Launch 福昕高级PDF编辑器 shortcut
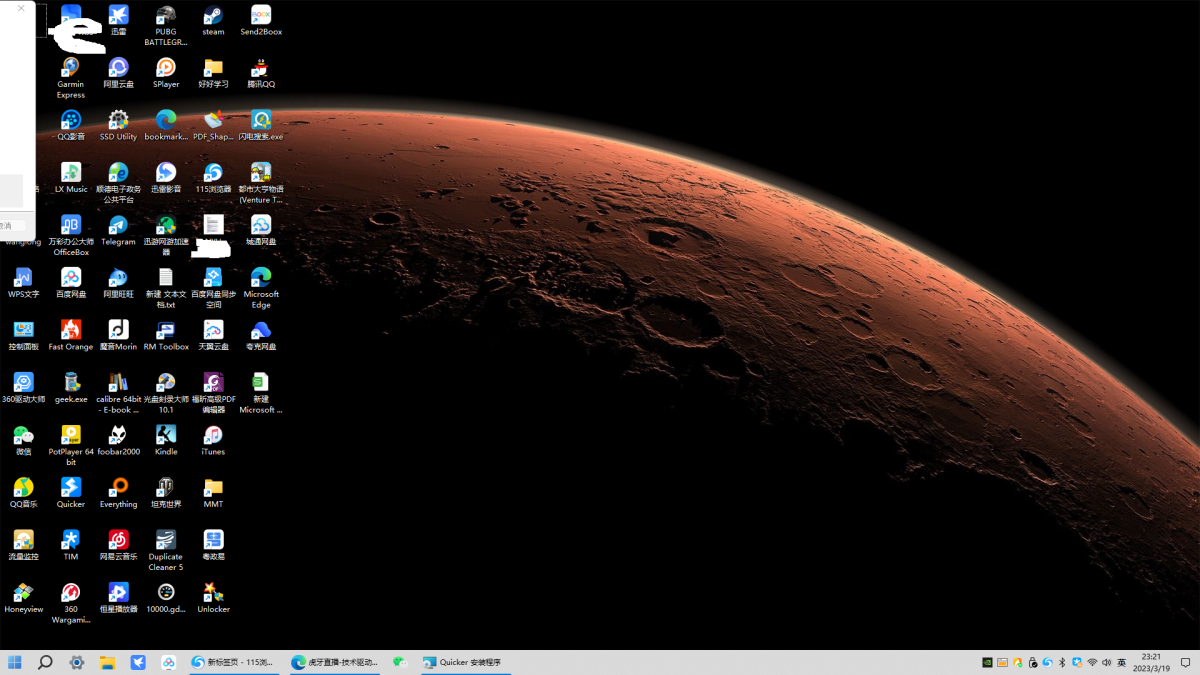 [x=213, y=393]
